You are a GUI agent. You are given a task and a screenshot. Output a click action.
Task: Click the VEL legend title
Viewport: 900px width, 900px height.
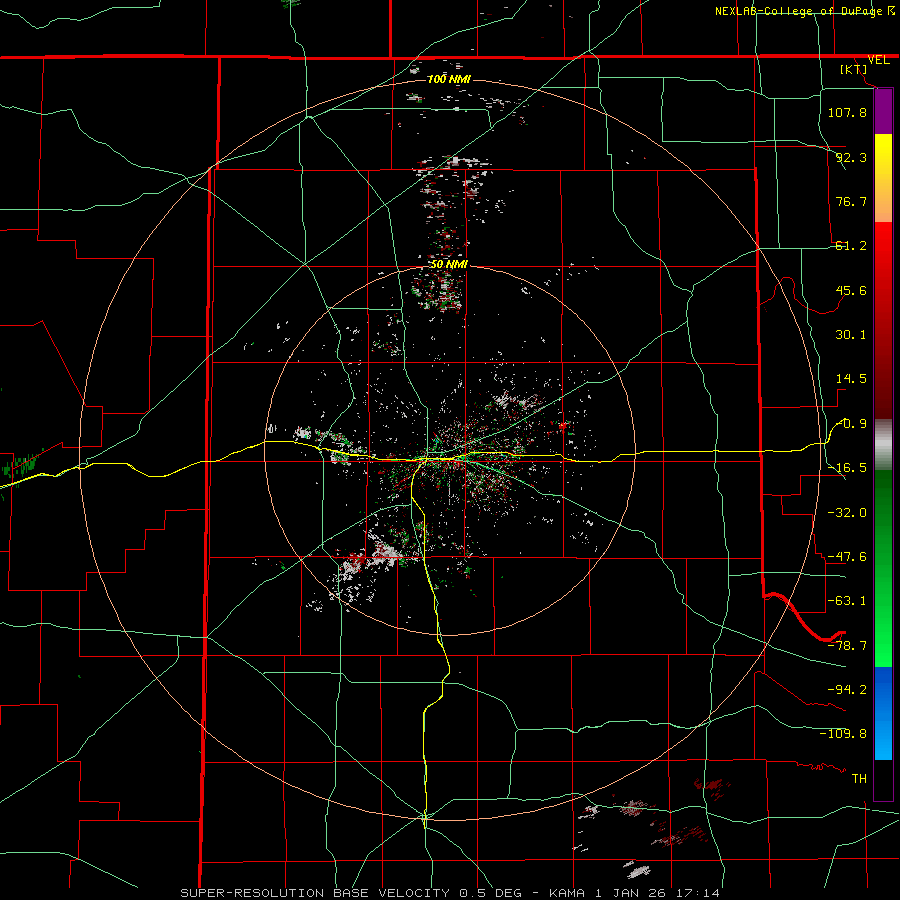(x=878, y=60)
